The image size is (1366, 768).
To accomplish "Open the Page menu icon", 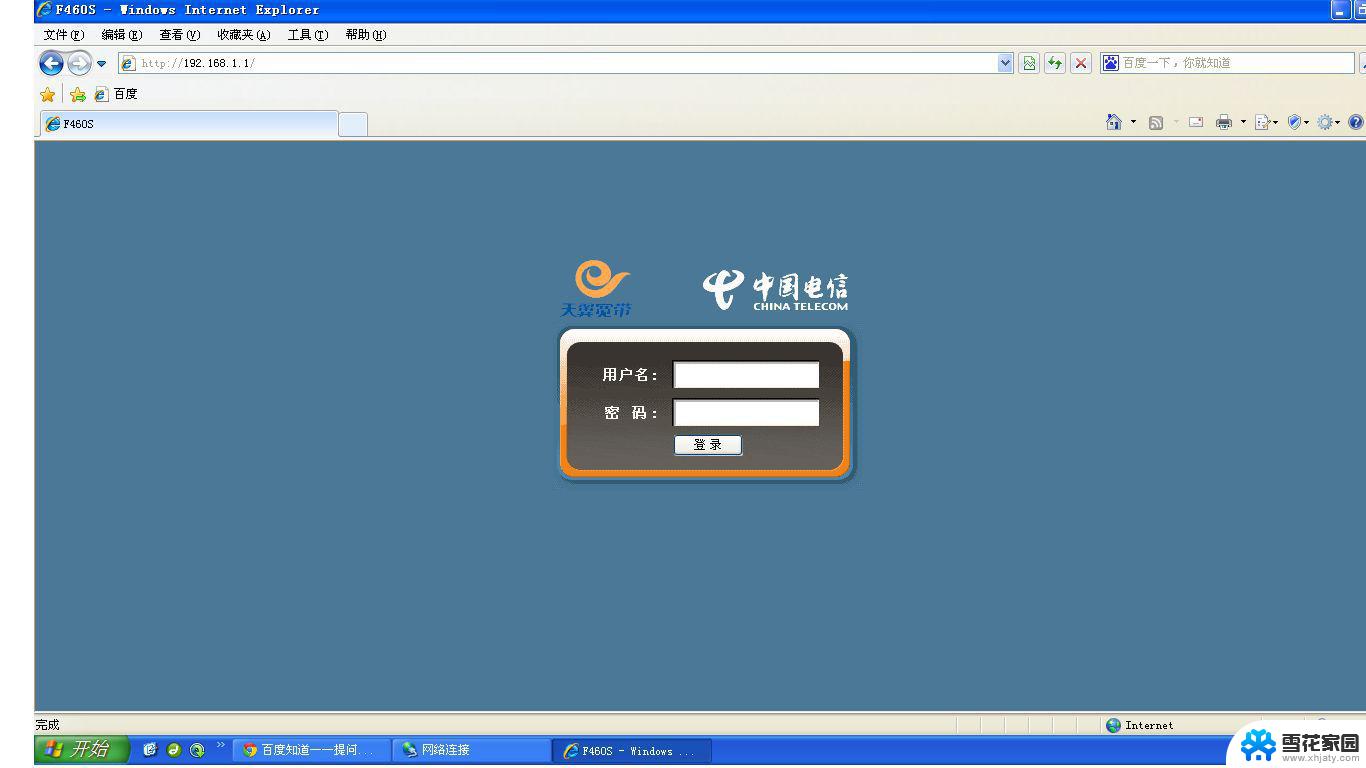I will (1266, 122).
